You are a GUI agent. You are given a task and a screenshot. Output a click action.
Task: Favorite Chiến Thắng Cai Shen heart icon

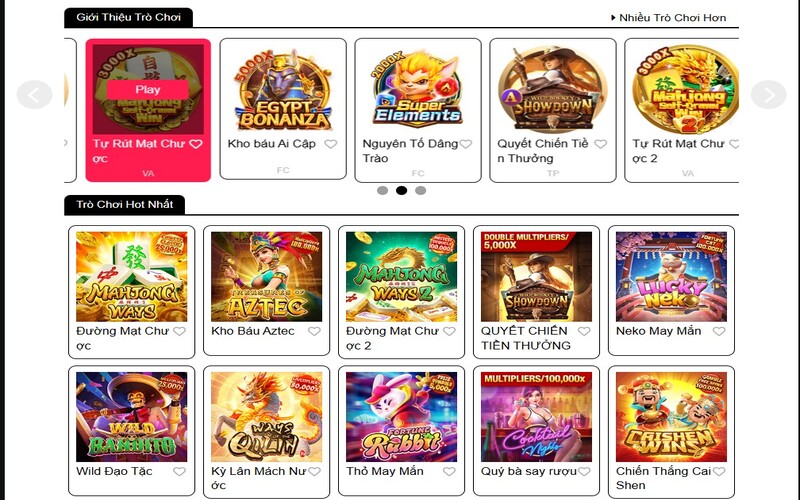pos(719,471)
